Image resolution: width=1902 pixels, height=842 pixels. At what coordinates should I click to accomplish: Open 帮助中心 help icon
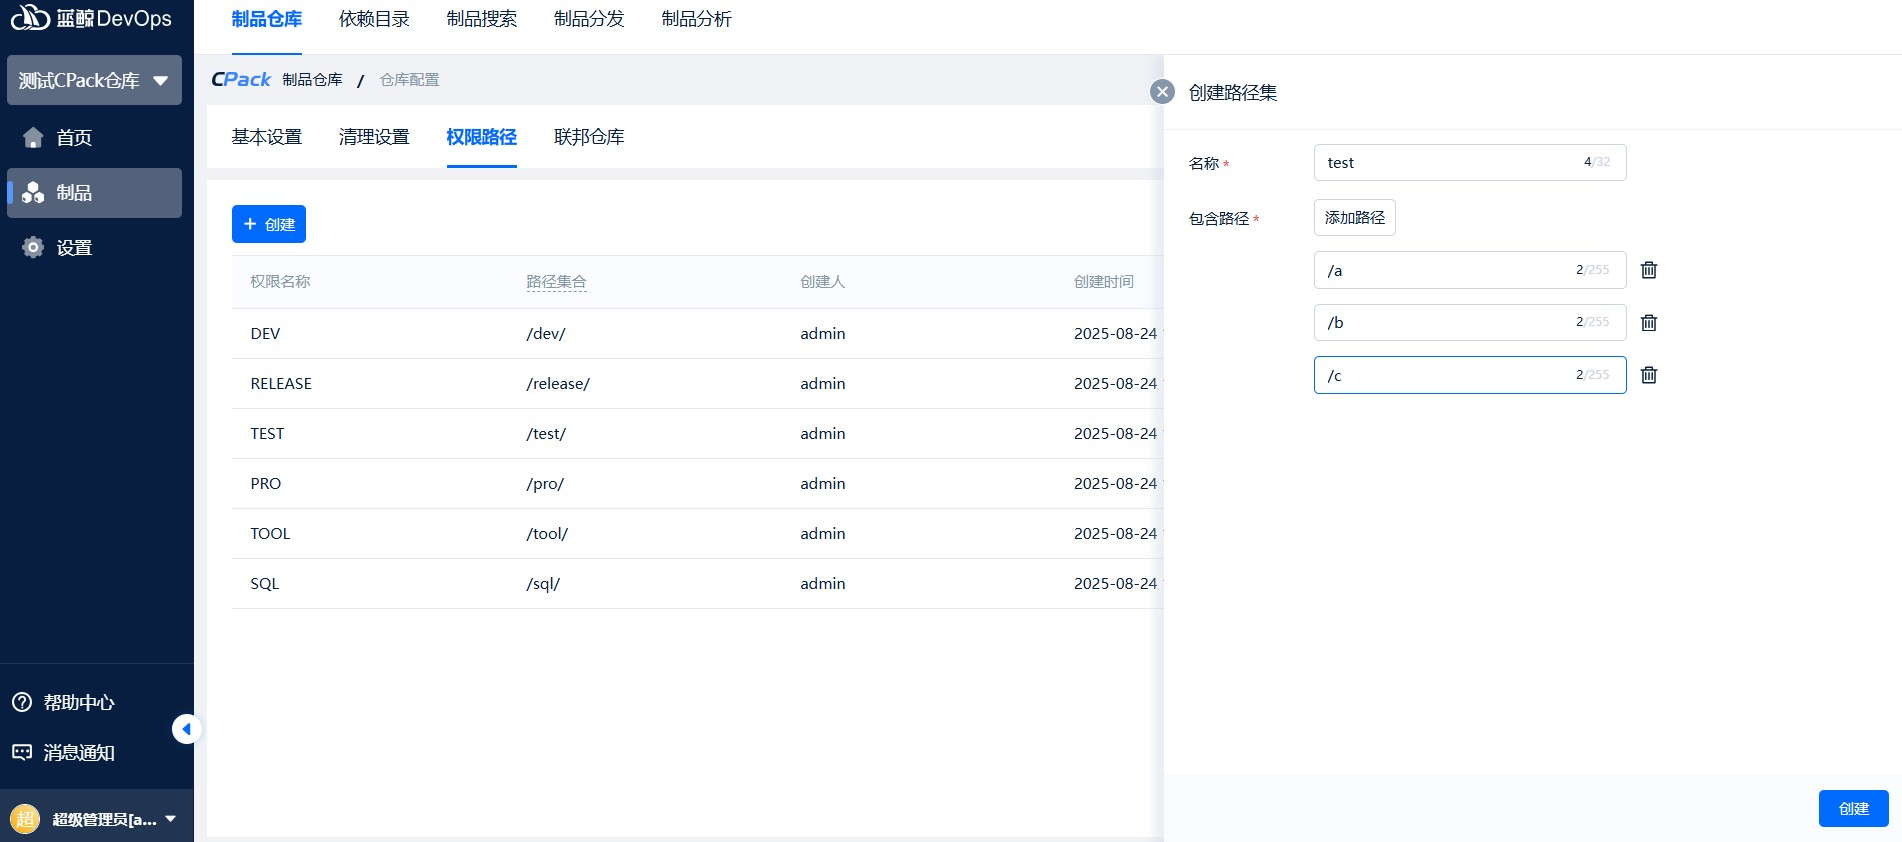point(22,703)
